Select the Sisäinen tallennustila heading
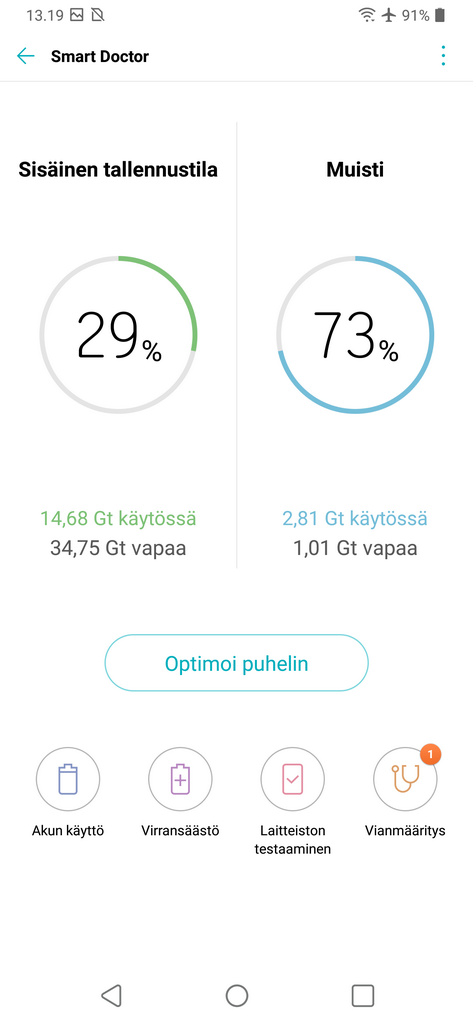 click(118, 170)
